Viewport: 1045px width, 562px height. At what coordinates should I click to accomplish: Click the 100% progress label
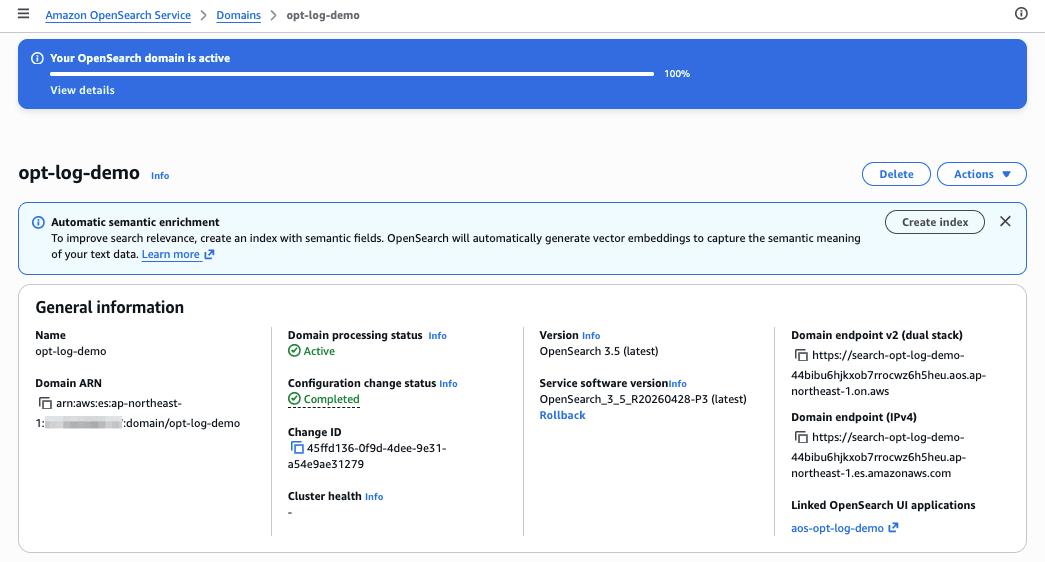[676, 74]
